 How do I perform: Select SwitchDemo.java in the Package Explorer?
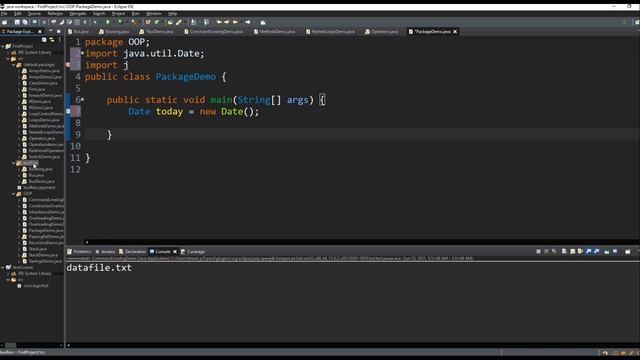tap(41, 157)
